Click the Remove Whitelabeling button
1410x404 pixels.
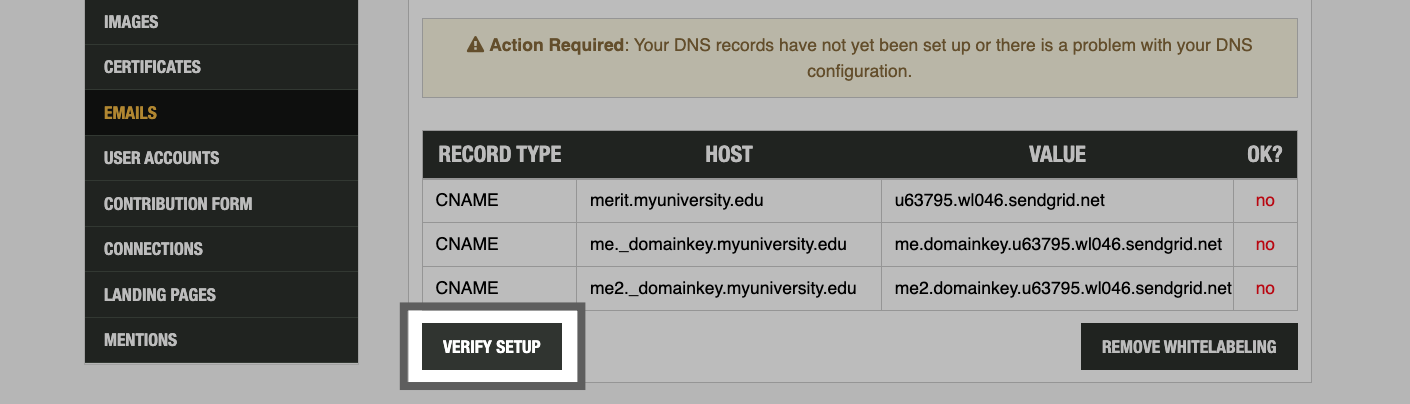(1189, 347)
